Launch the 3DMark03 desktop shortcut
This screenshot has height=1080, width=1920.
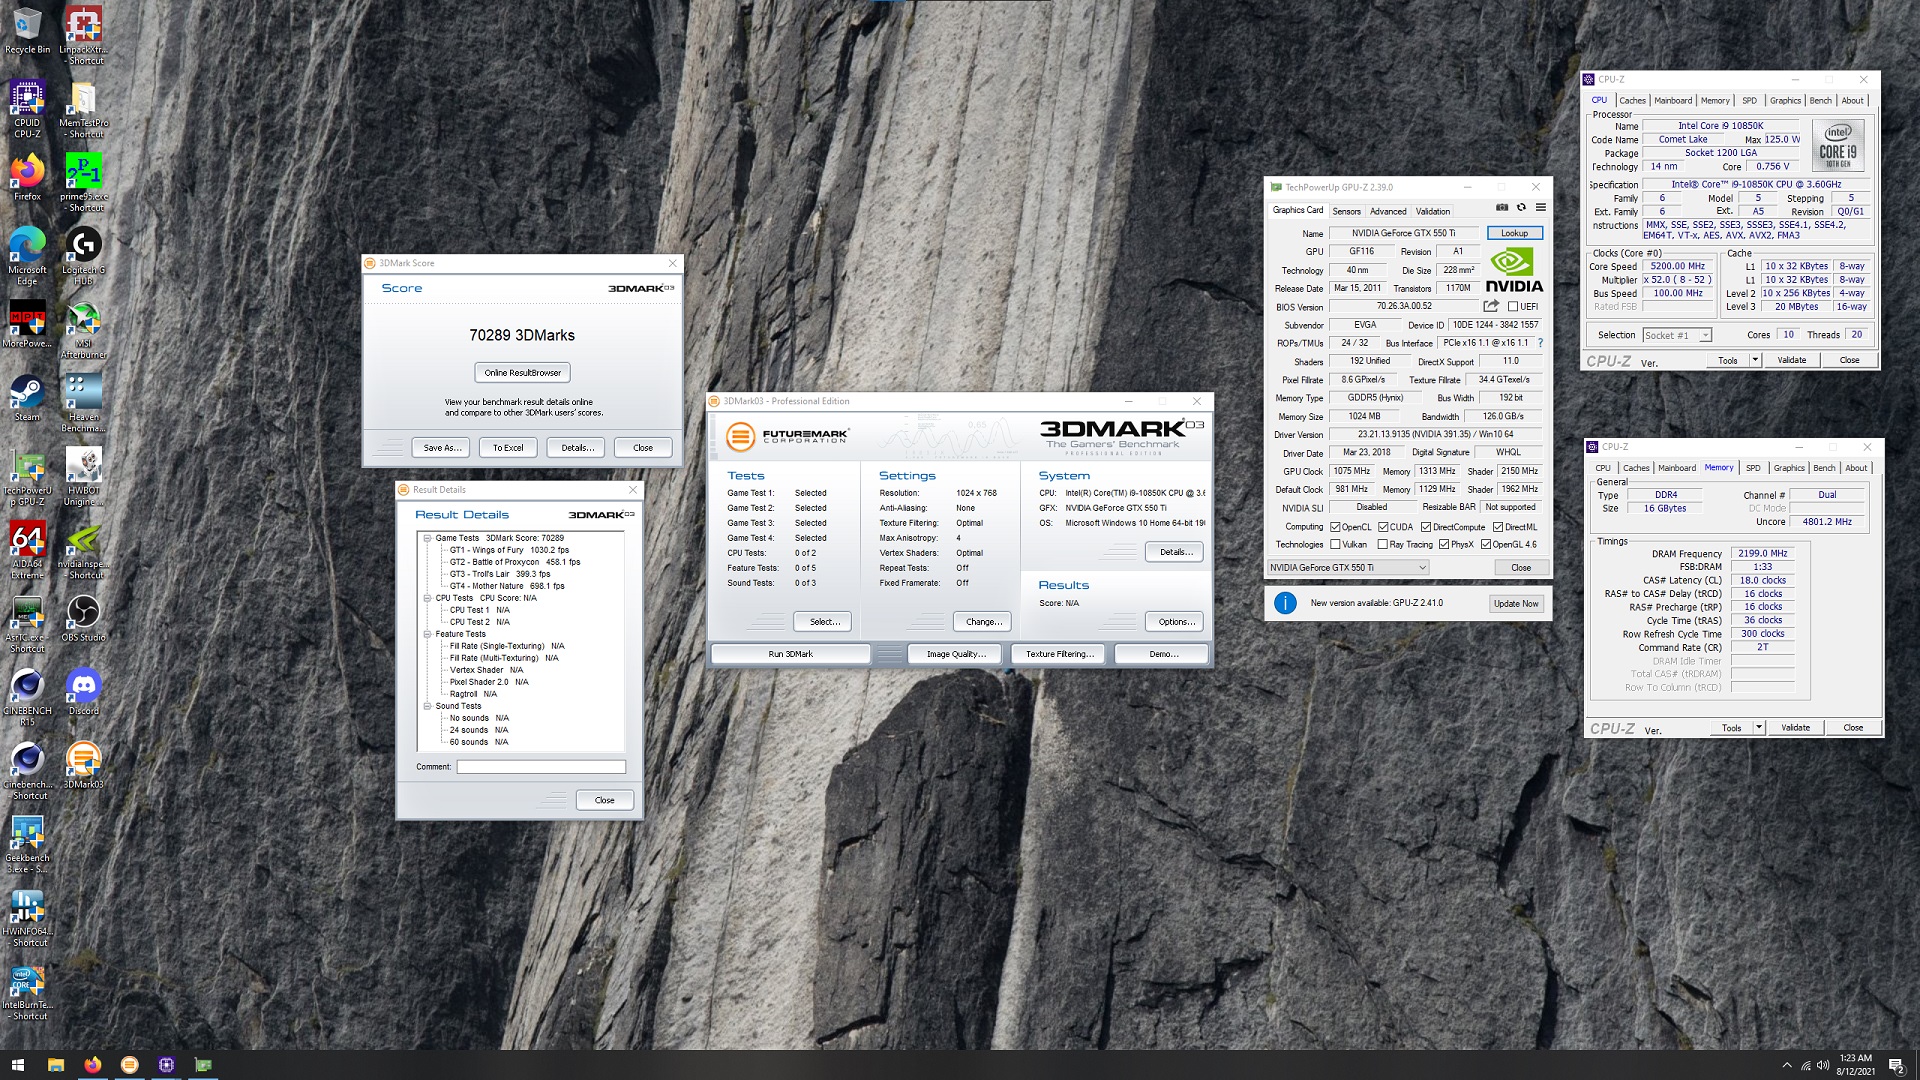84,765
